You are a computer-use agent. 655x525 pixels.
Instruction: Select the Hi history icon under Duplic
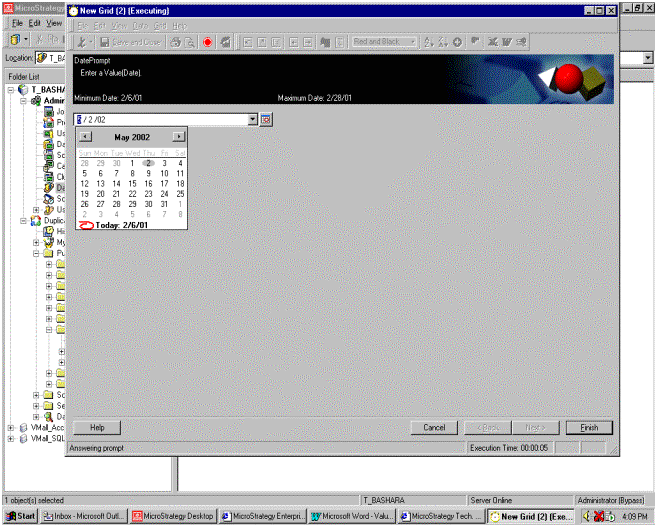[49, 231]
